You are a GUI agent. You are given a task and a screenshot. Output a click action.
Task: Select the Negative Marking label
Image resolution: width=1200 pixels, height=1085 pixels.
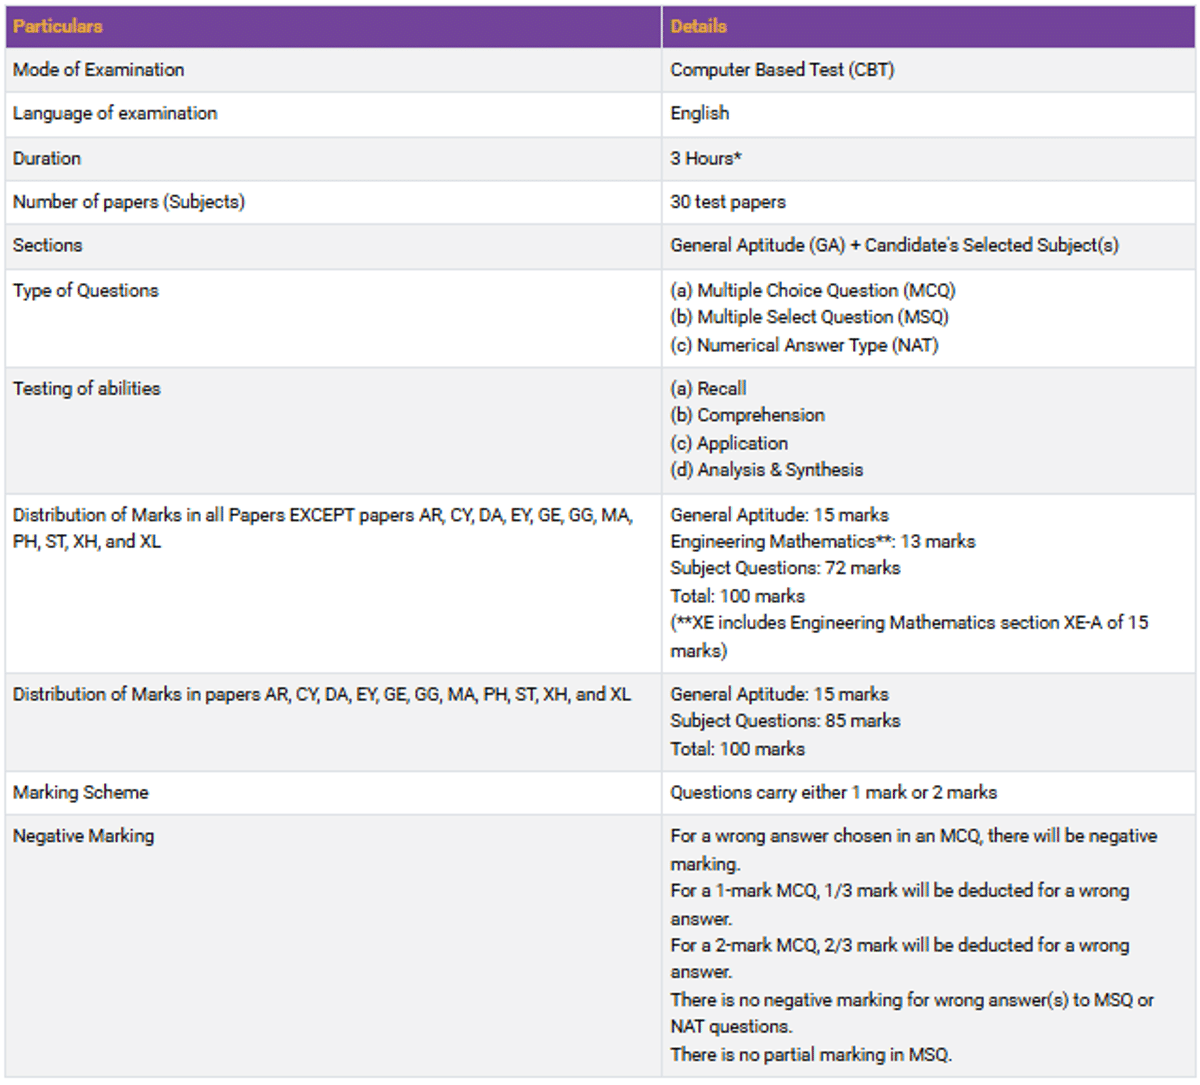84,836
